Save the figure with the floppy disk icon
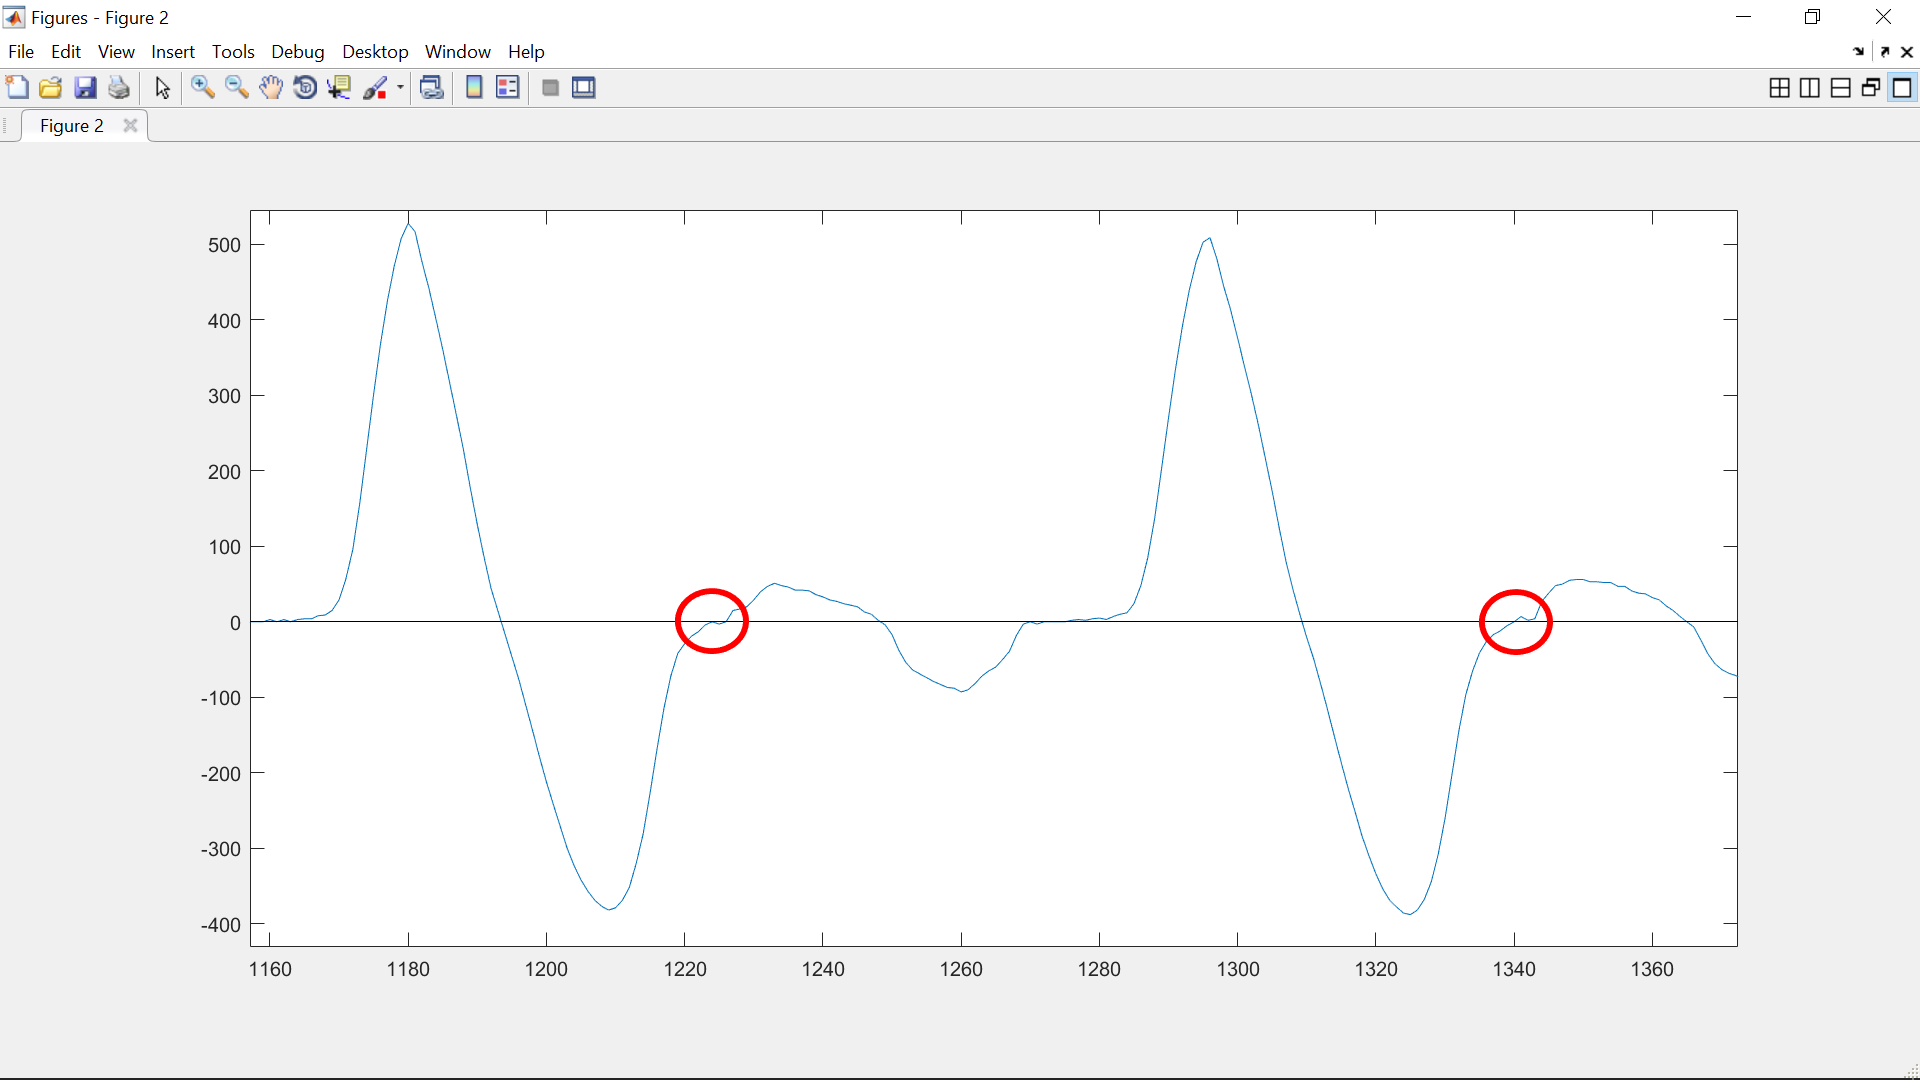 (x=85, y=88)
